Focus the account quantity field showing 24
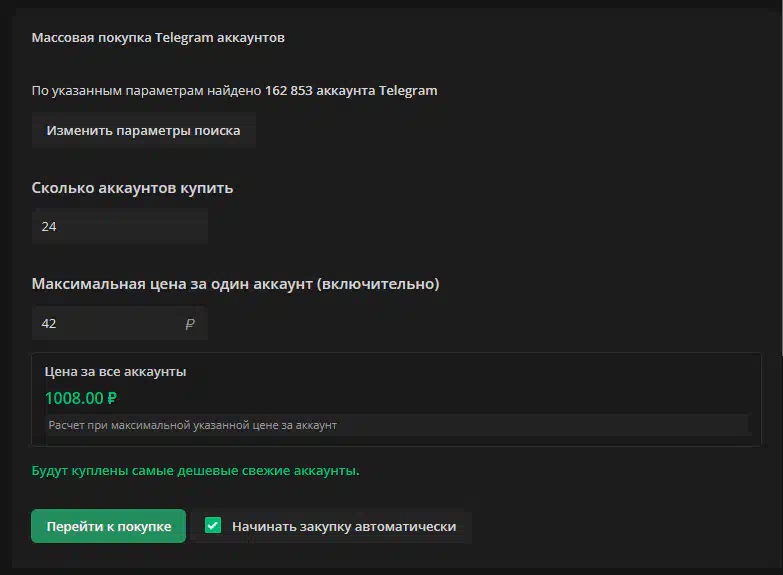Viewport: 783px width, 575px height. point(119,227)
